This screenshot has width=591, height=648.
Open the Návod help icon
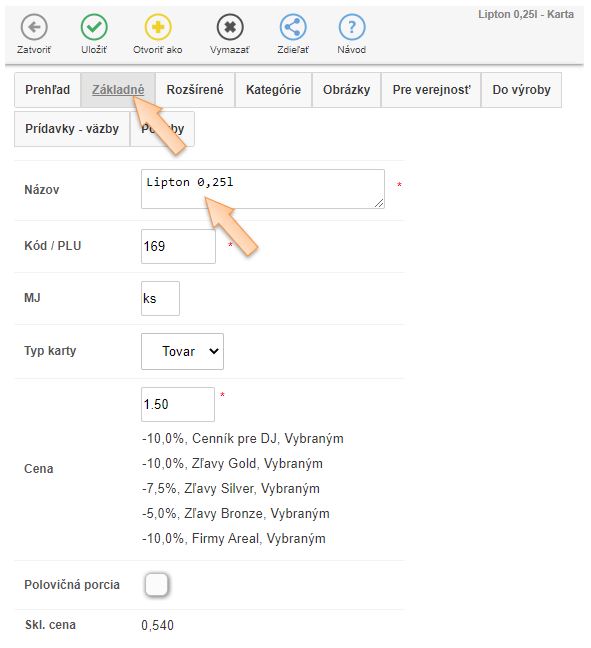[x=352, y=27]
